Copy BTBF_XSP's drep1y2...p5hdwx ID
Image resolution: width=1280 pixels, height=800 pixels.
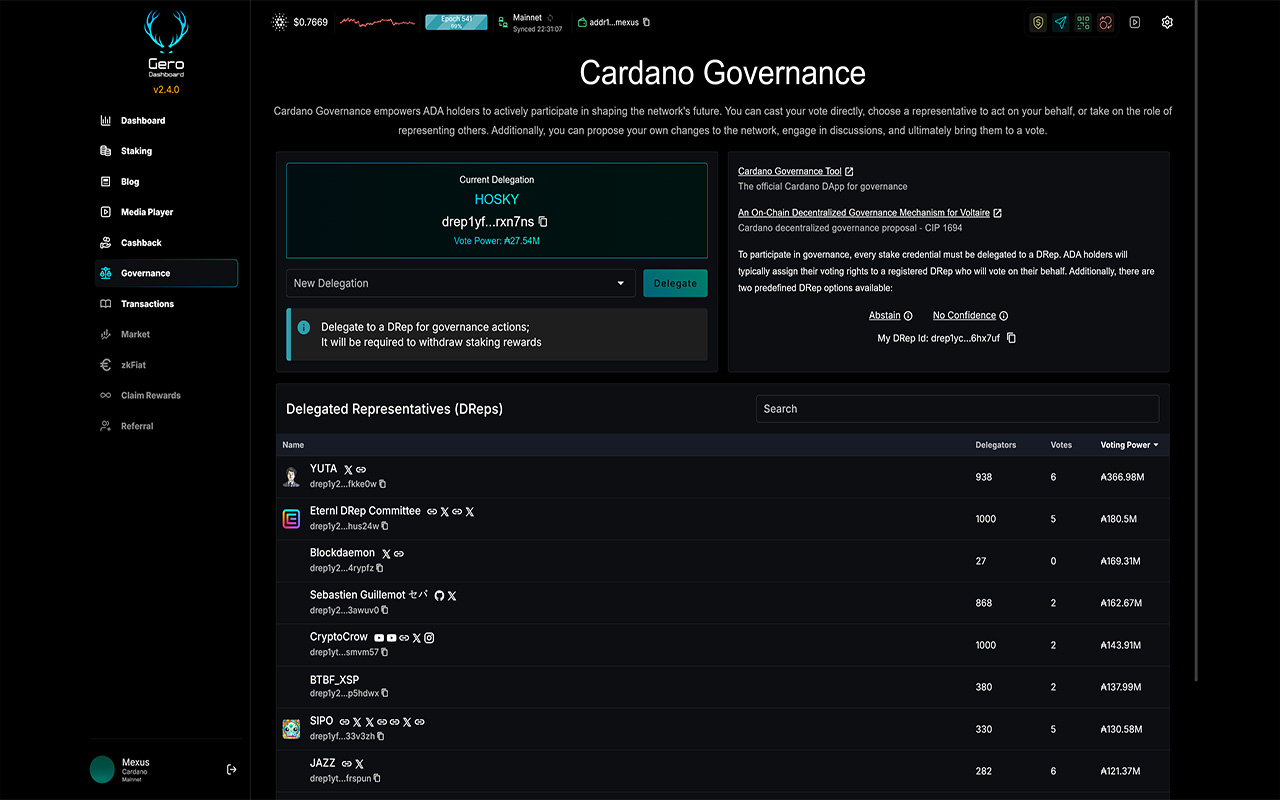point(385,694)
